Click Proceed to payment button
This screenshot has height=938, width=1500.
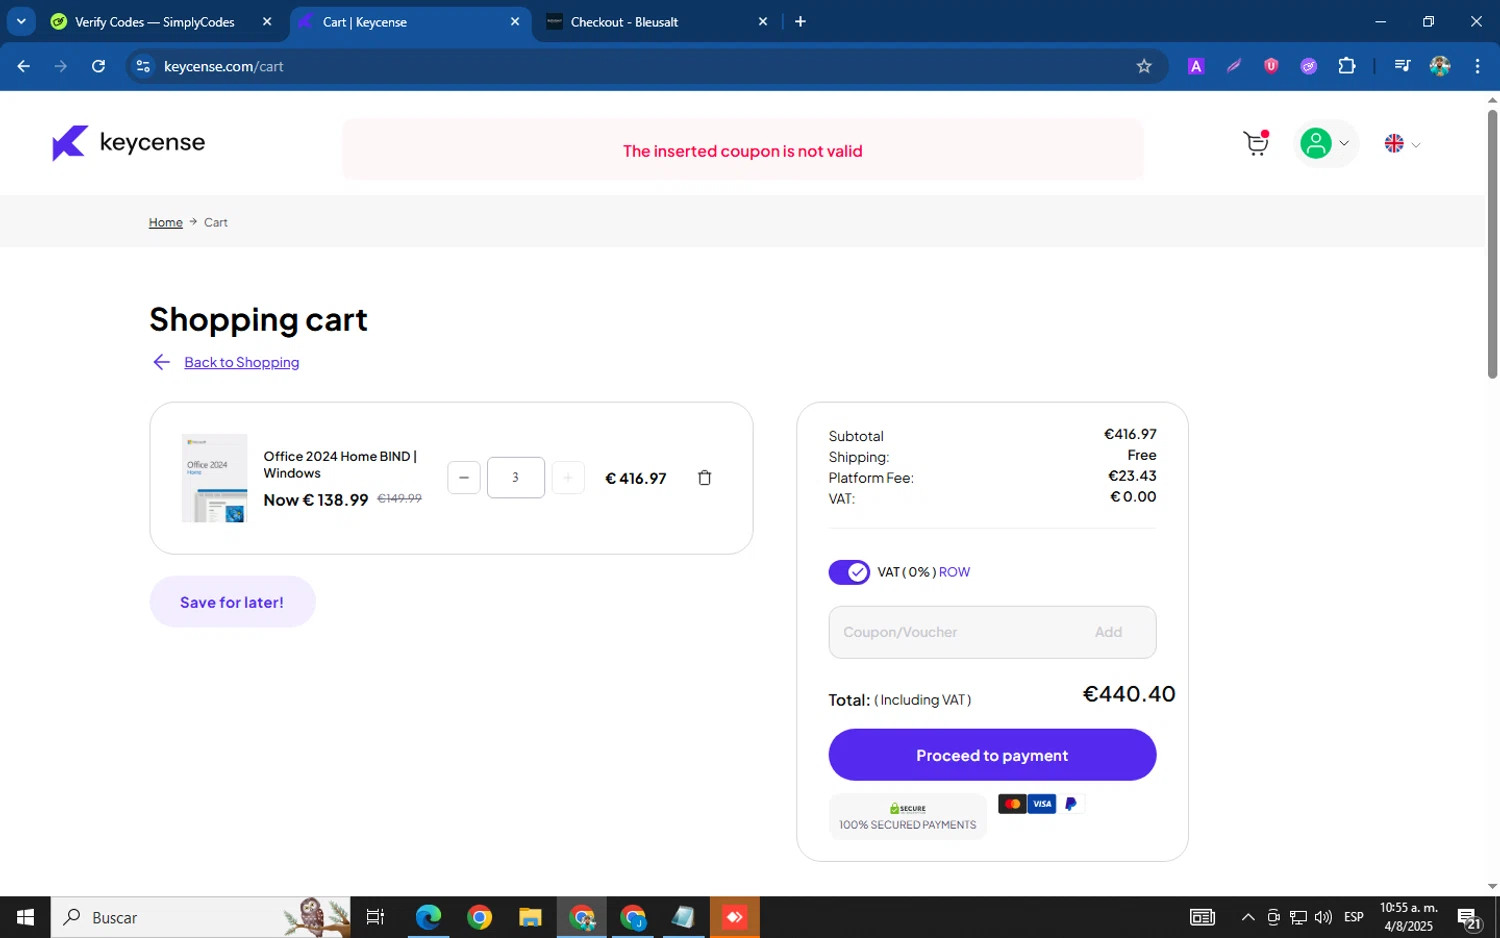click(992, 755)
